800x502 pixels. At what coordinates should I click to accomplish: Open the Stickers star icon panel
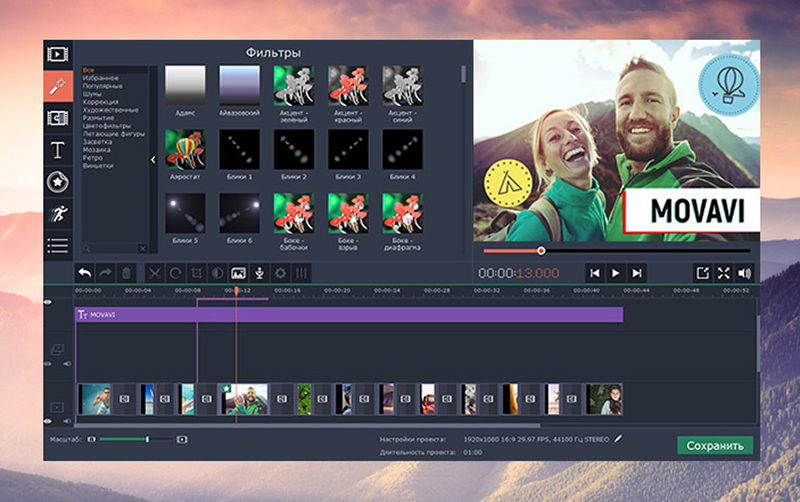[59, 181]
